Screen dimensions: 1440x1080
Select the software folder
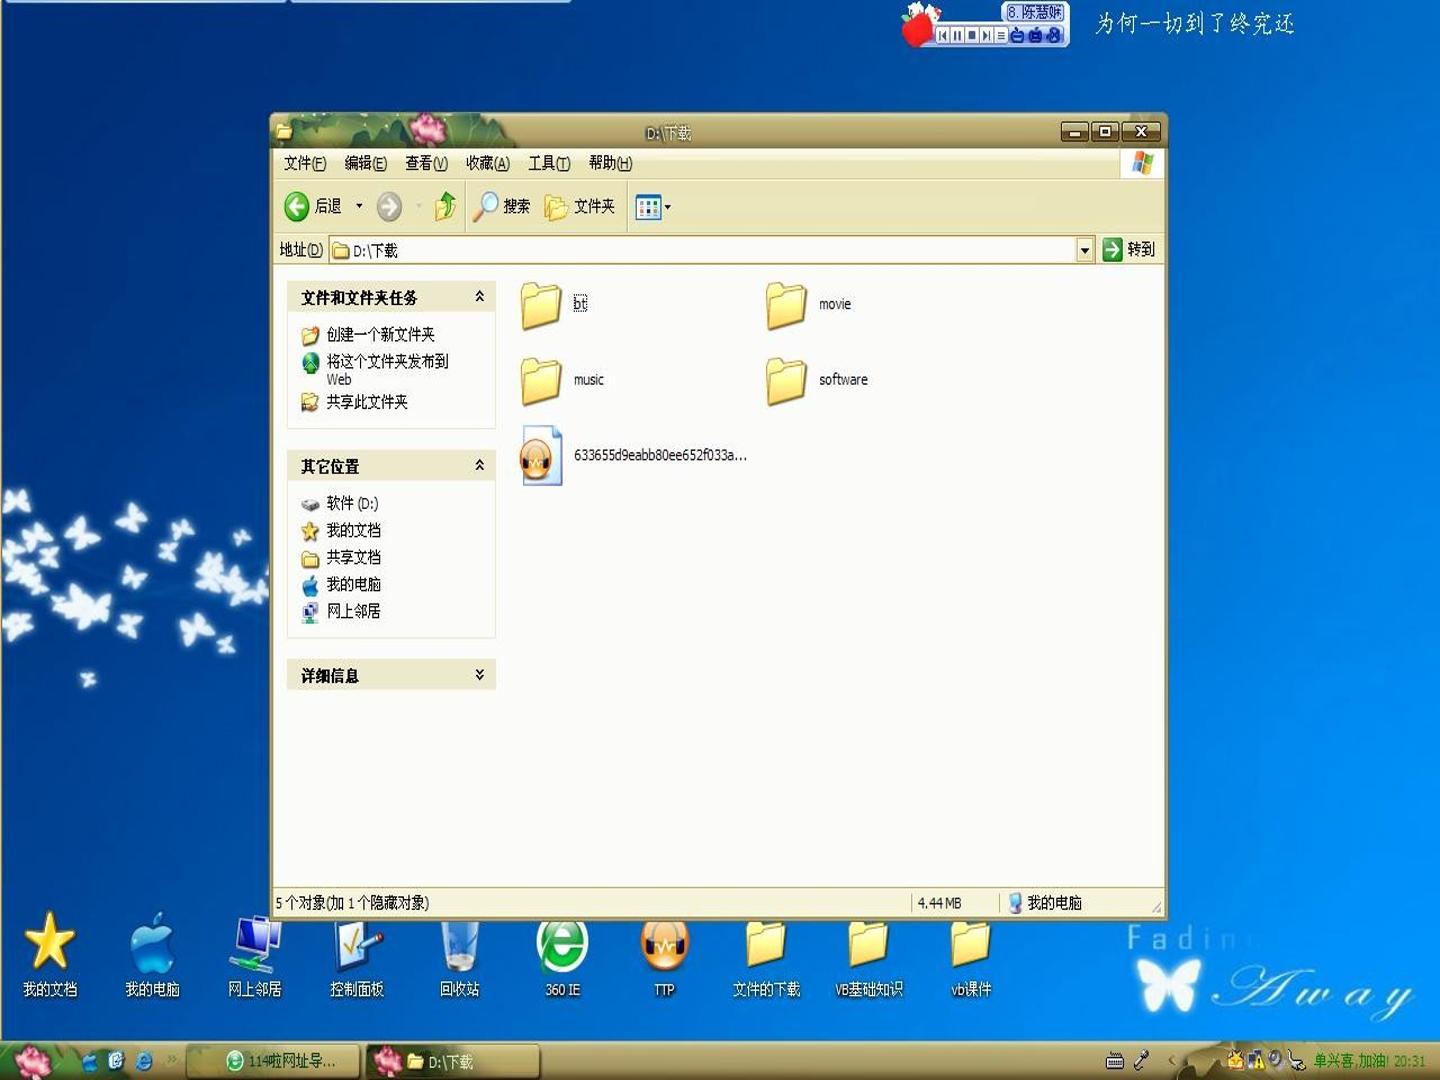(x=817, y=381)
